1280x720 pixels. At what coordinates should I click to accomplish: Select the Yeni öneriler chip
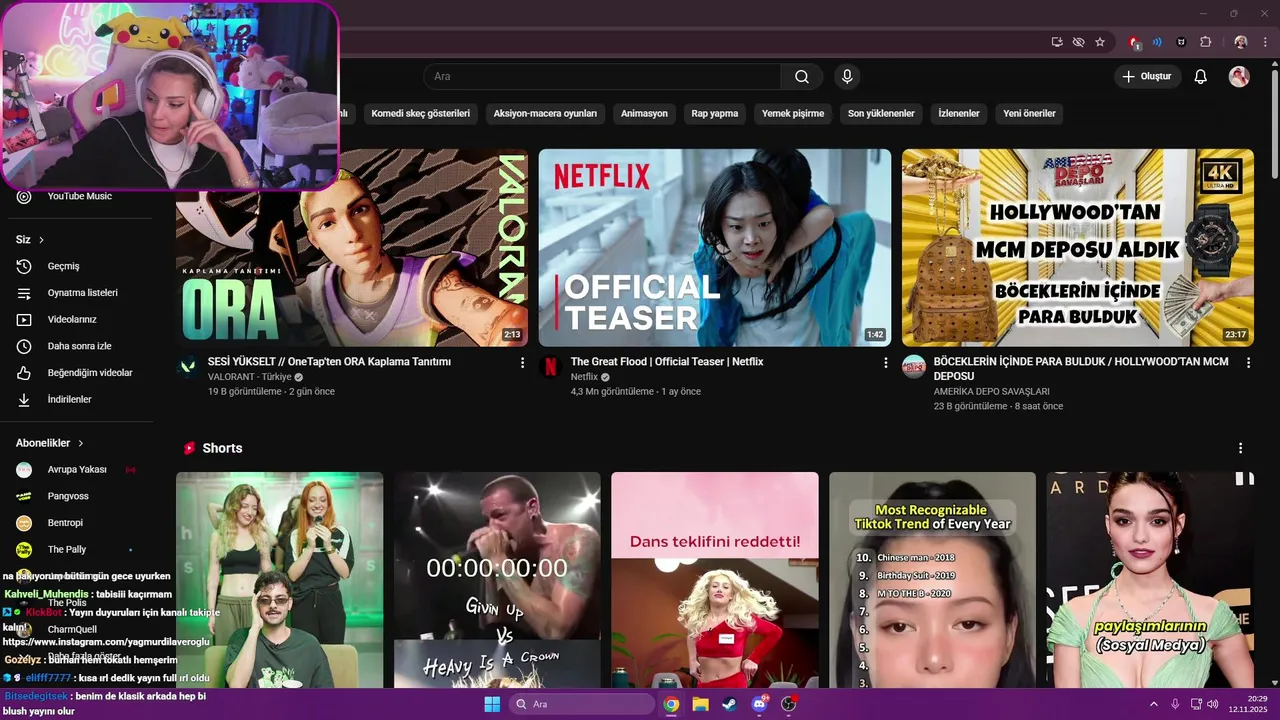[1029, 113]
